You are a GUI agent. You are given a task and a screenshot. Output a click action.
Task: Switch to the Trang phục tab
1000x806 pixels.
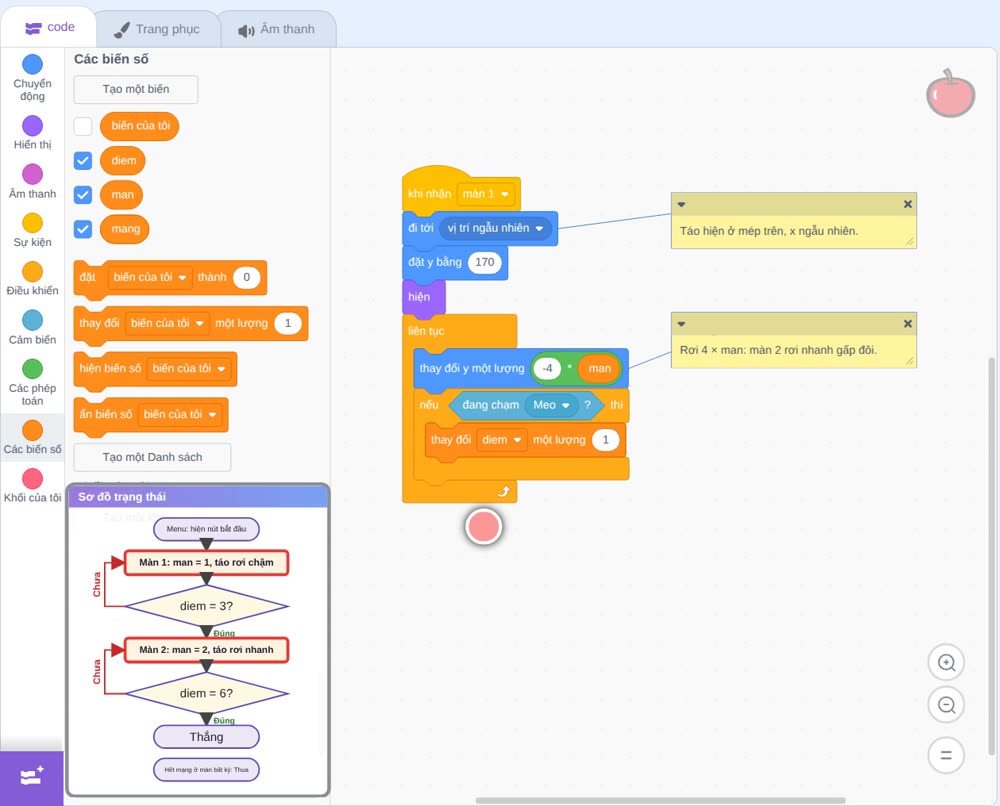(x=157, y=29)
